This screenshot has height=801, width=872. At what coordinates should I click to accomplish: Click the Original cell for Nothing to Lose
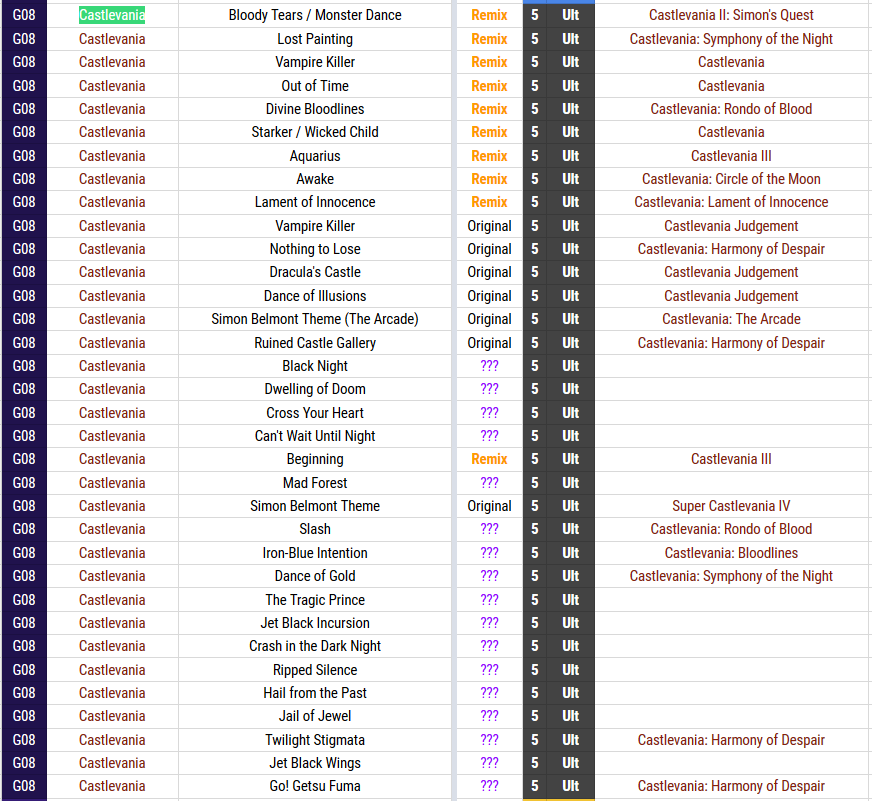tap(489, 249)
